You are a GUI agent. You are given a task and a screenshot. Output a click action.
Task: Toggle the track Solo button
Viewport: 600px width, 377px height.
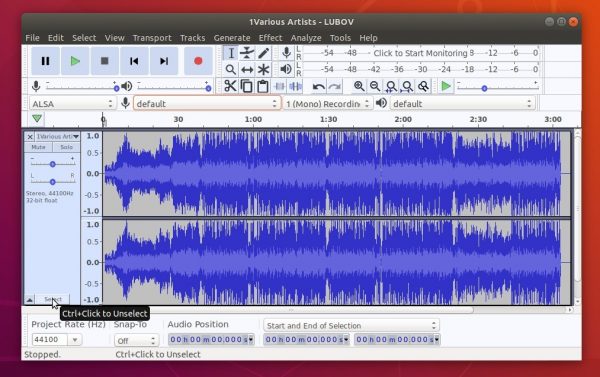click(66, 147)
